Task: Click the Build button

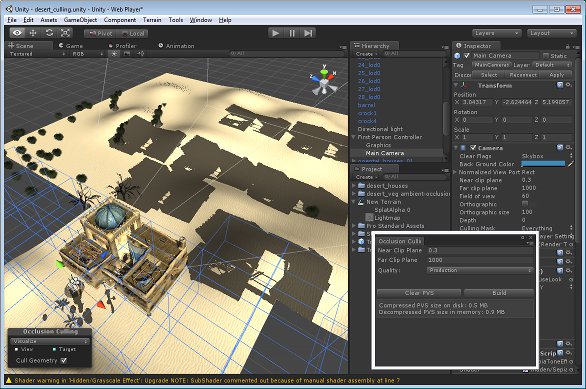Action: [499, 293]
